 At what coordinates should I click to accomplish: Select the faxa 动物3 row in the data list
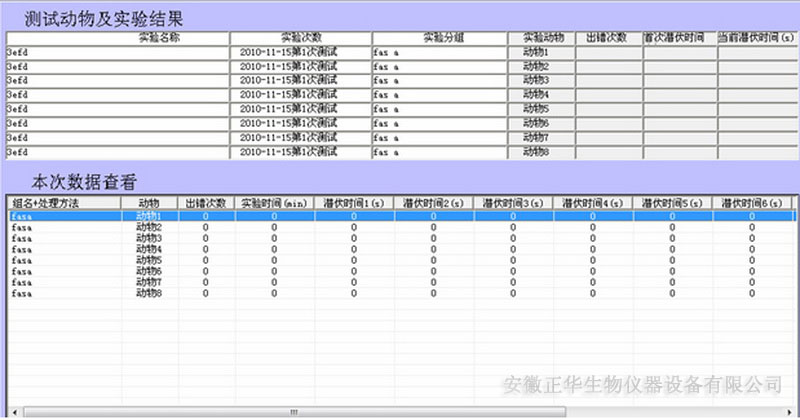tap(402, 238)
